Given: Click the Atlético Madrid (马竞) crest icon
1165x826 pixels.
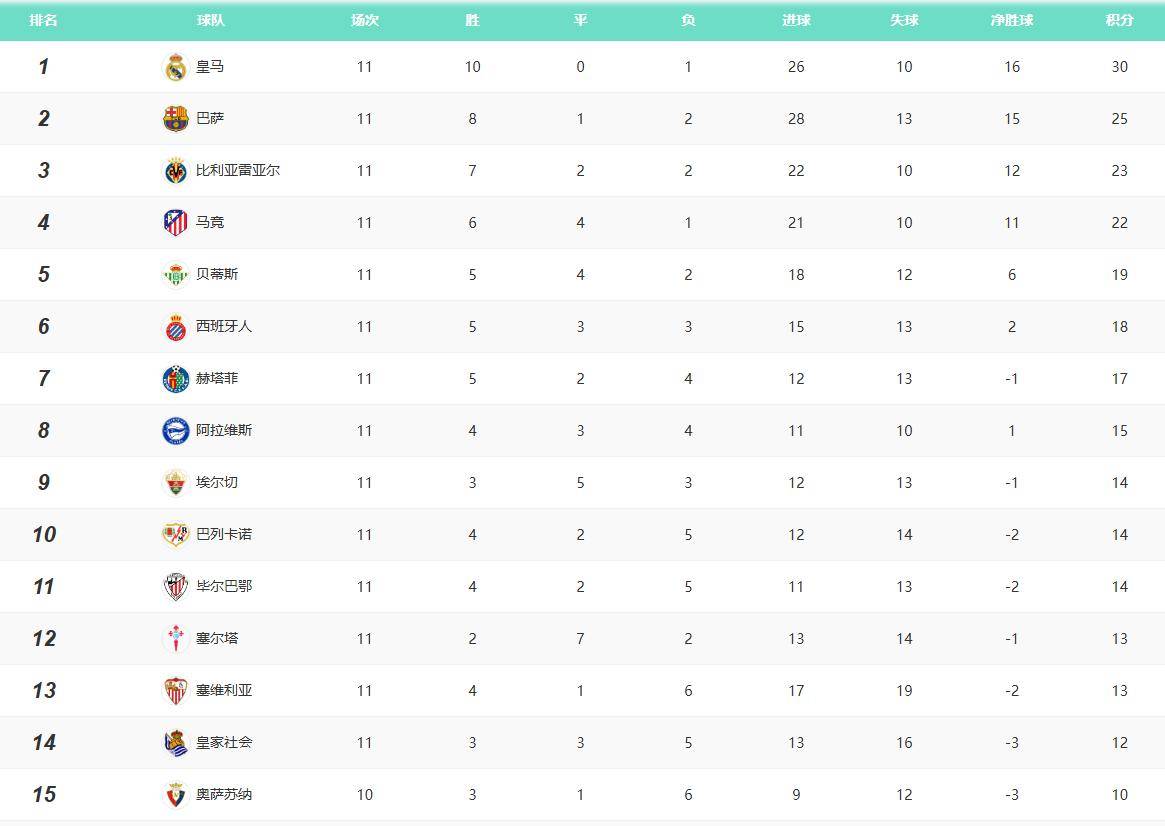Looking at the screenshot, I should (x=176, y=223).
